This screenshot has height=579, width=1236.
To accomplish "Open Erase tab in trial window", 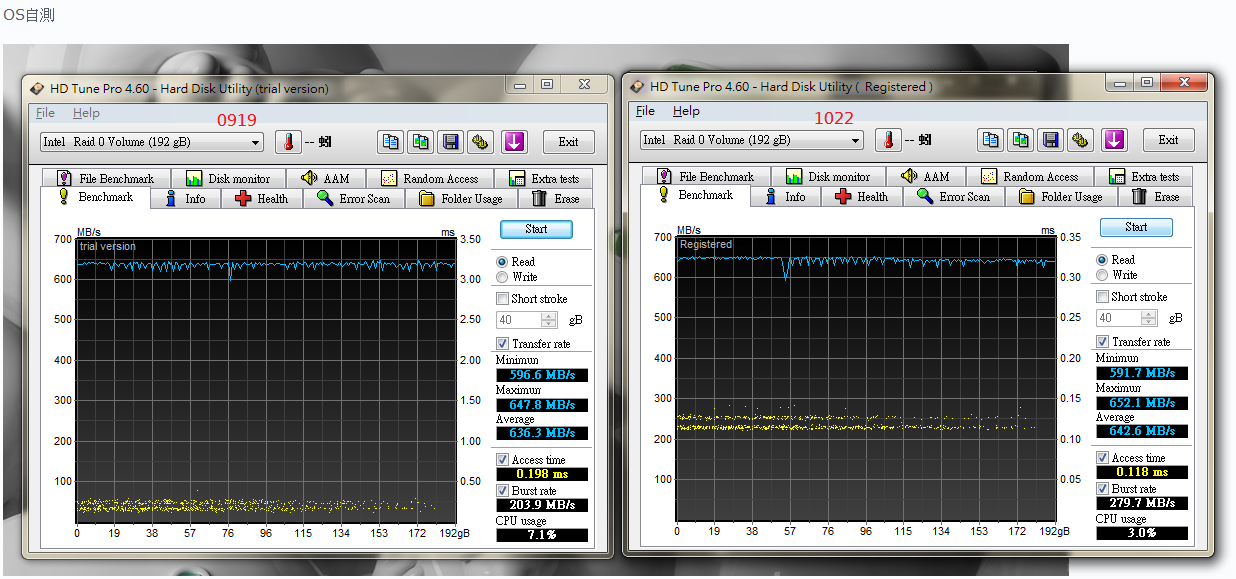I will pos(556,199).
